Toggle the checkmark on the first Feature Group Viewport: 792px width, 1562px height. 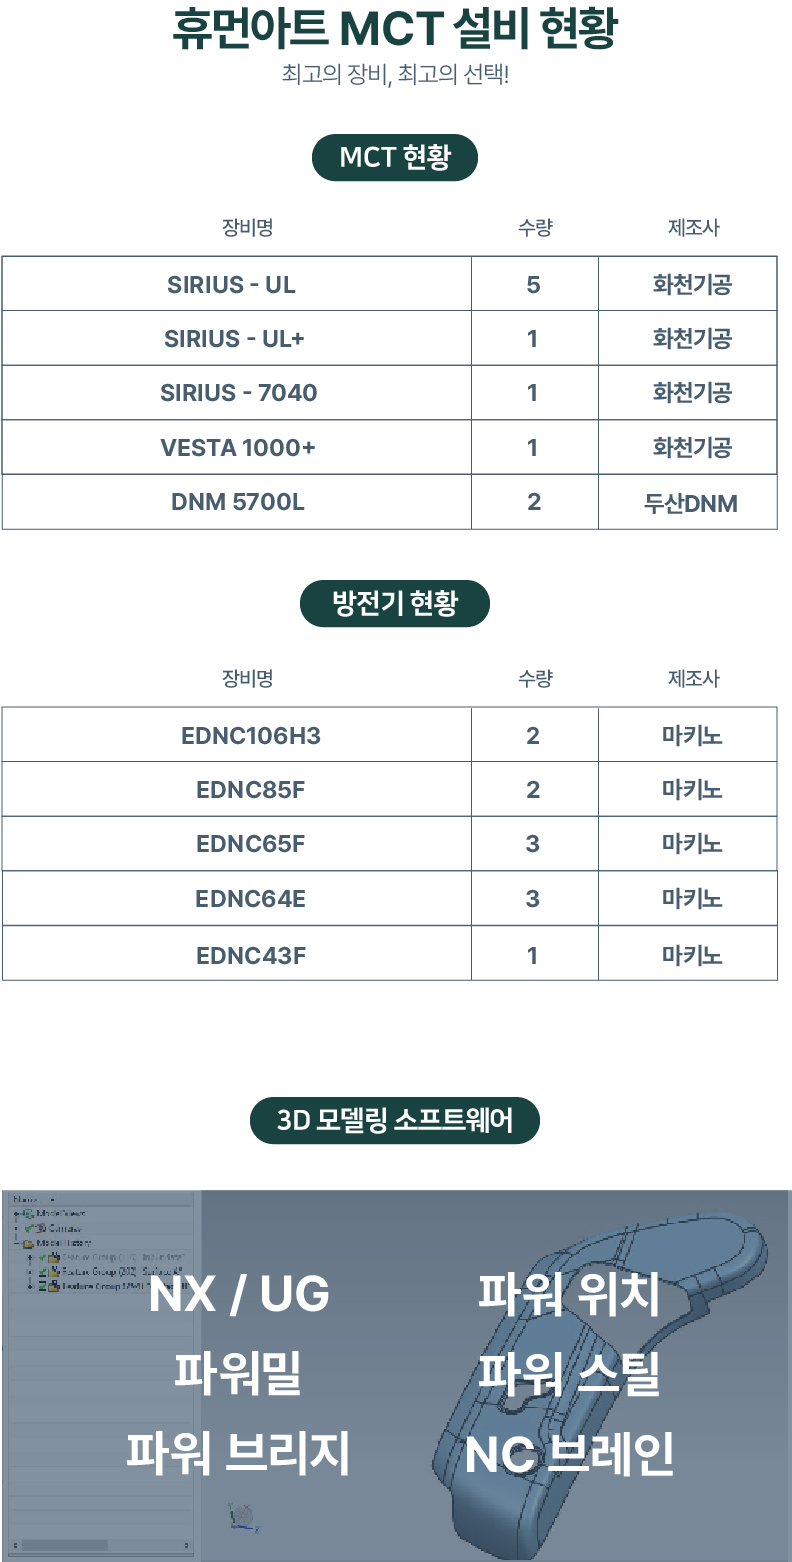(43, 1257)
